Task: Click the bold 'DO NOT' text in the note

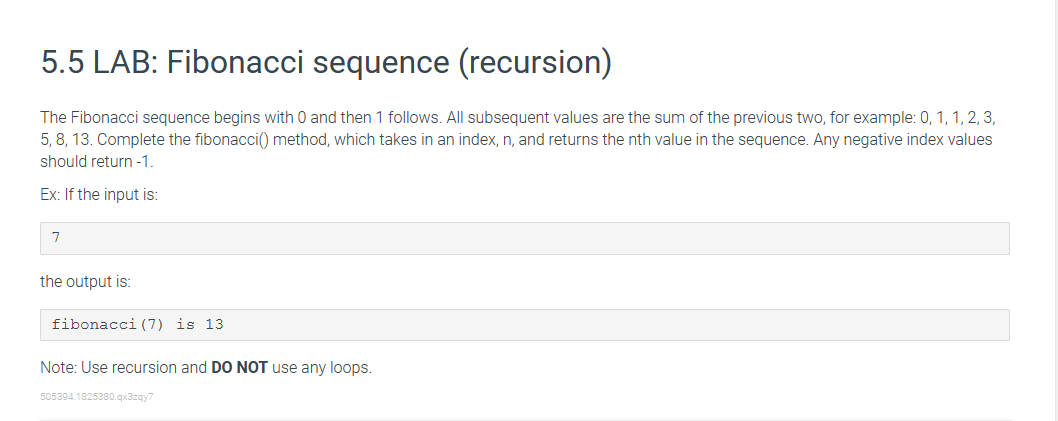Action: [x=239, y=368]
